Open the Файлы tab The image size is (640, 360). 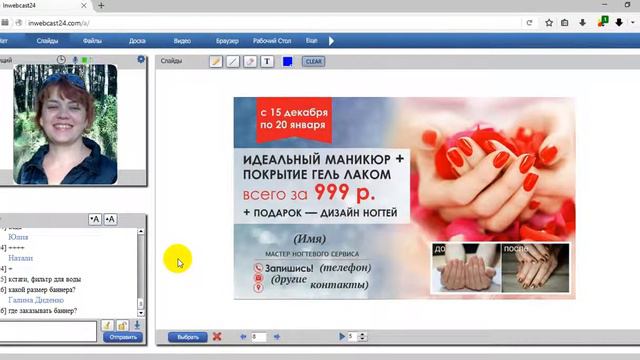point(92,41)
